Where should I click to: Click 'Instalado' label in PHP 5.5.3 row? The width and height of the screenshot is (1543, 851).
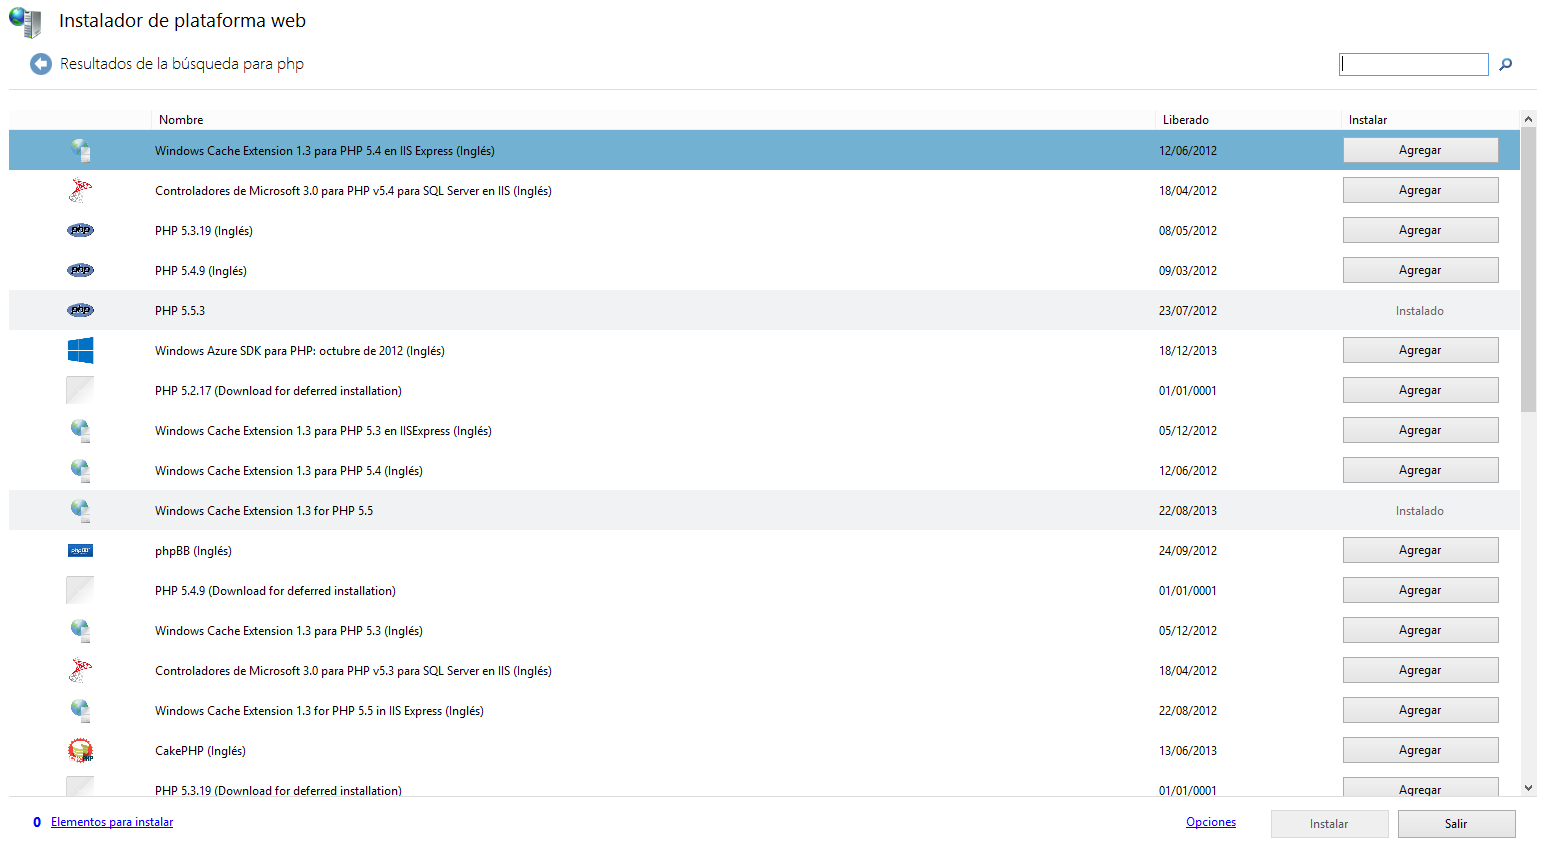[1420, 311]
